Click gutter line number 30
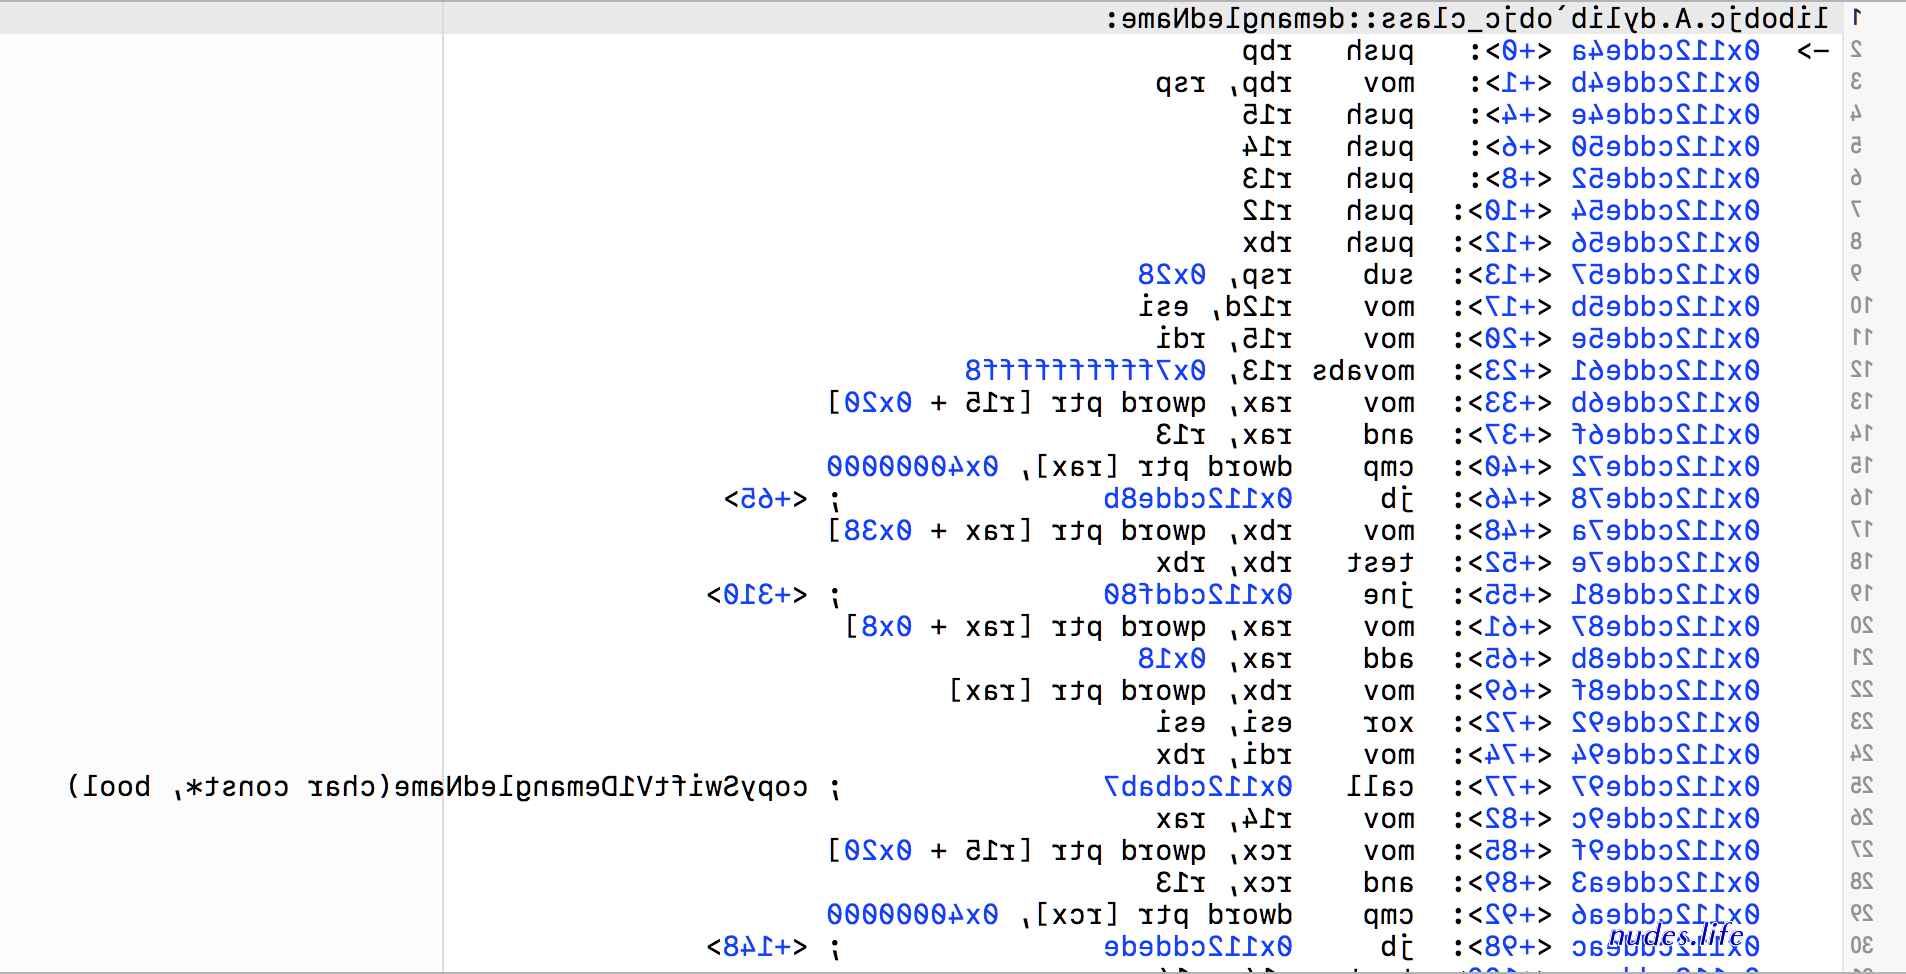 (1860, 945)
